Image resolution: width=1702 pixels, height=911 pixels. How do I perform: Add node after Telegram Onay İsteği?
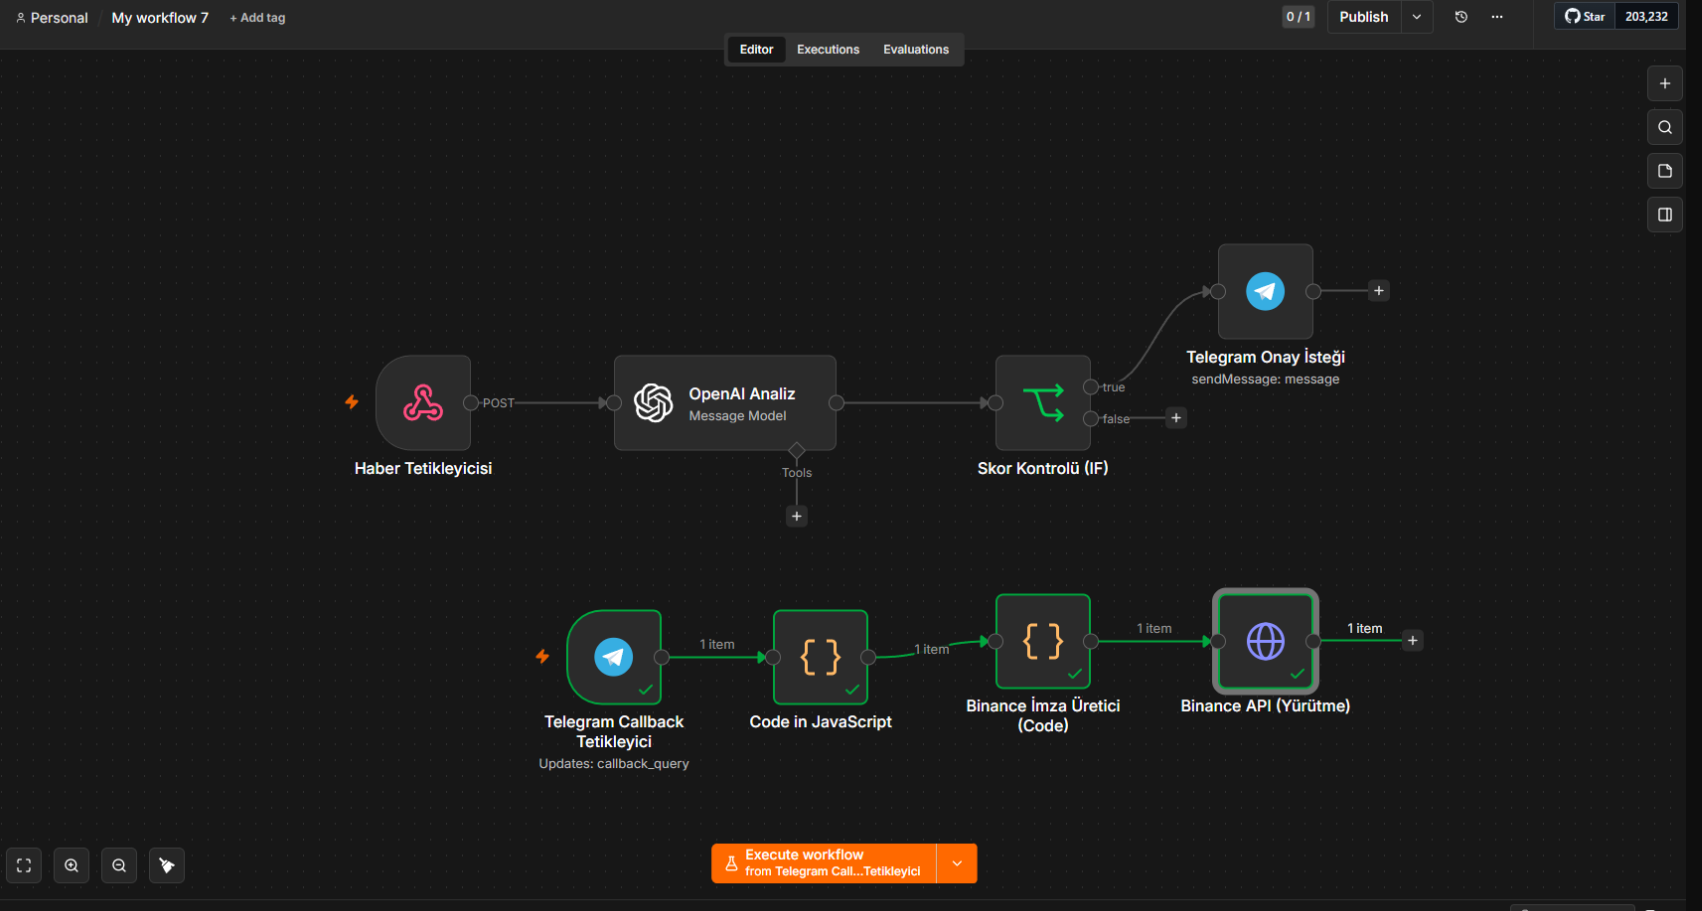tap(1379, 291)
